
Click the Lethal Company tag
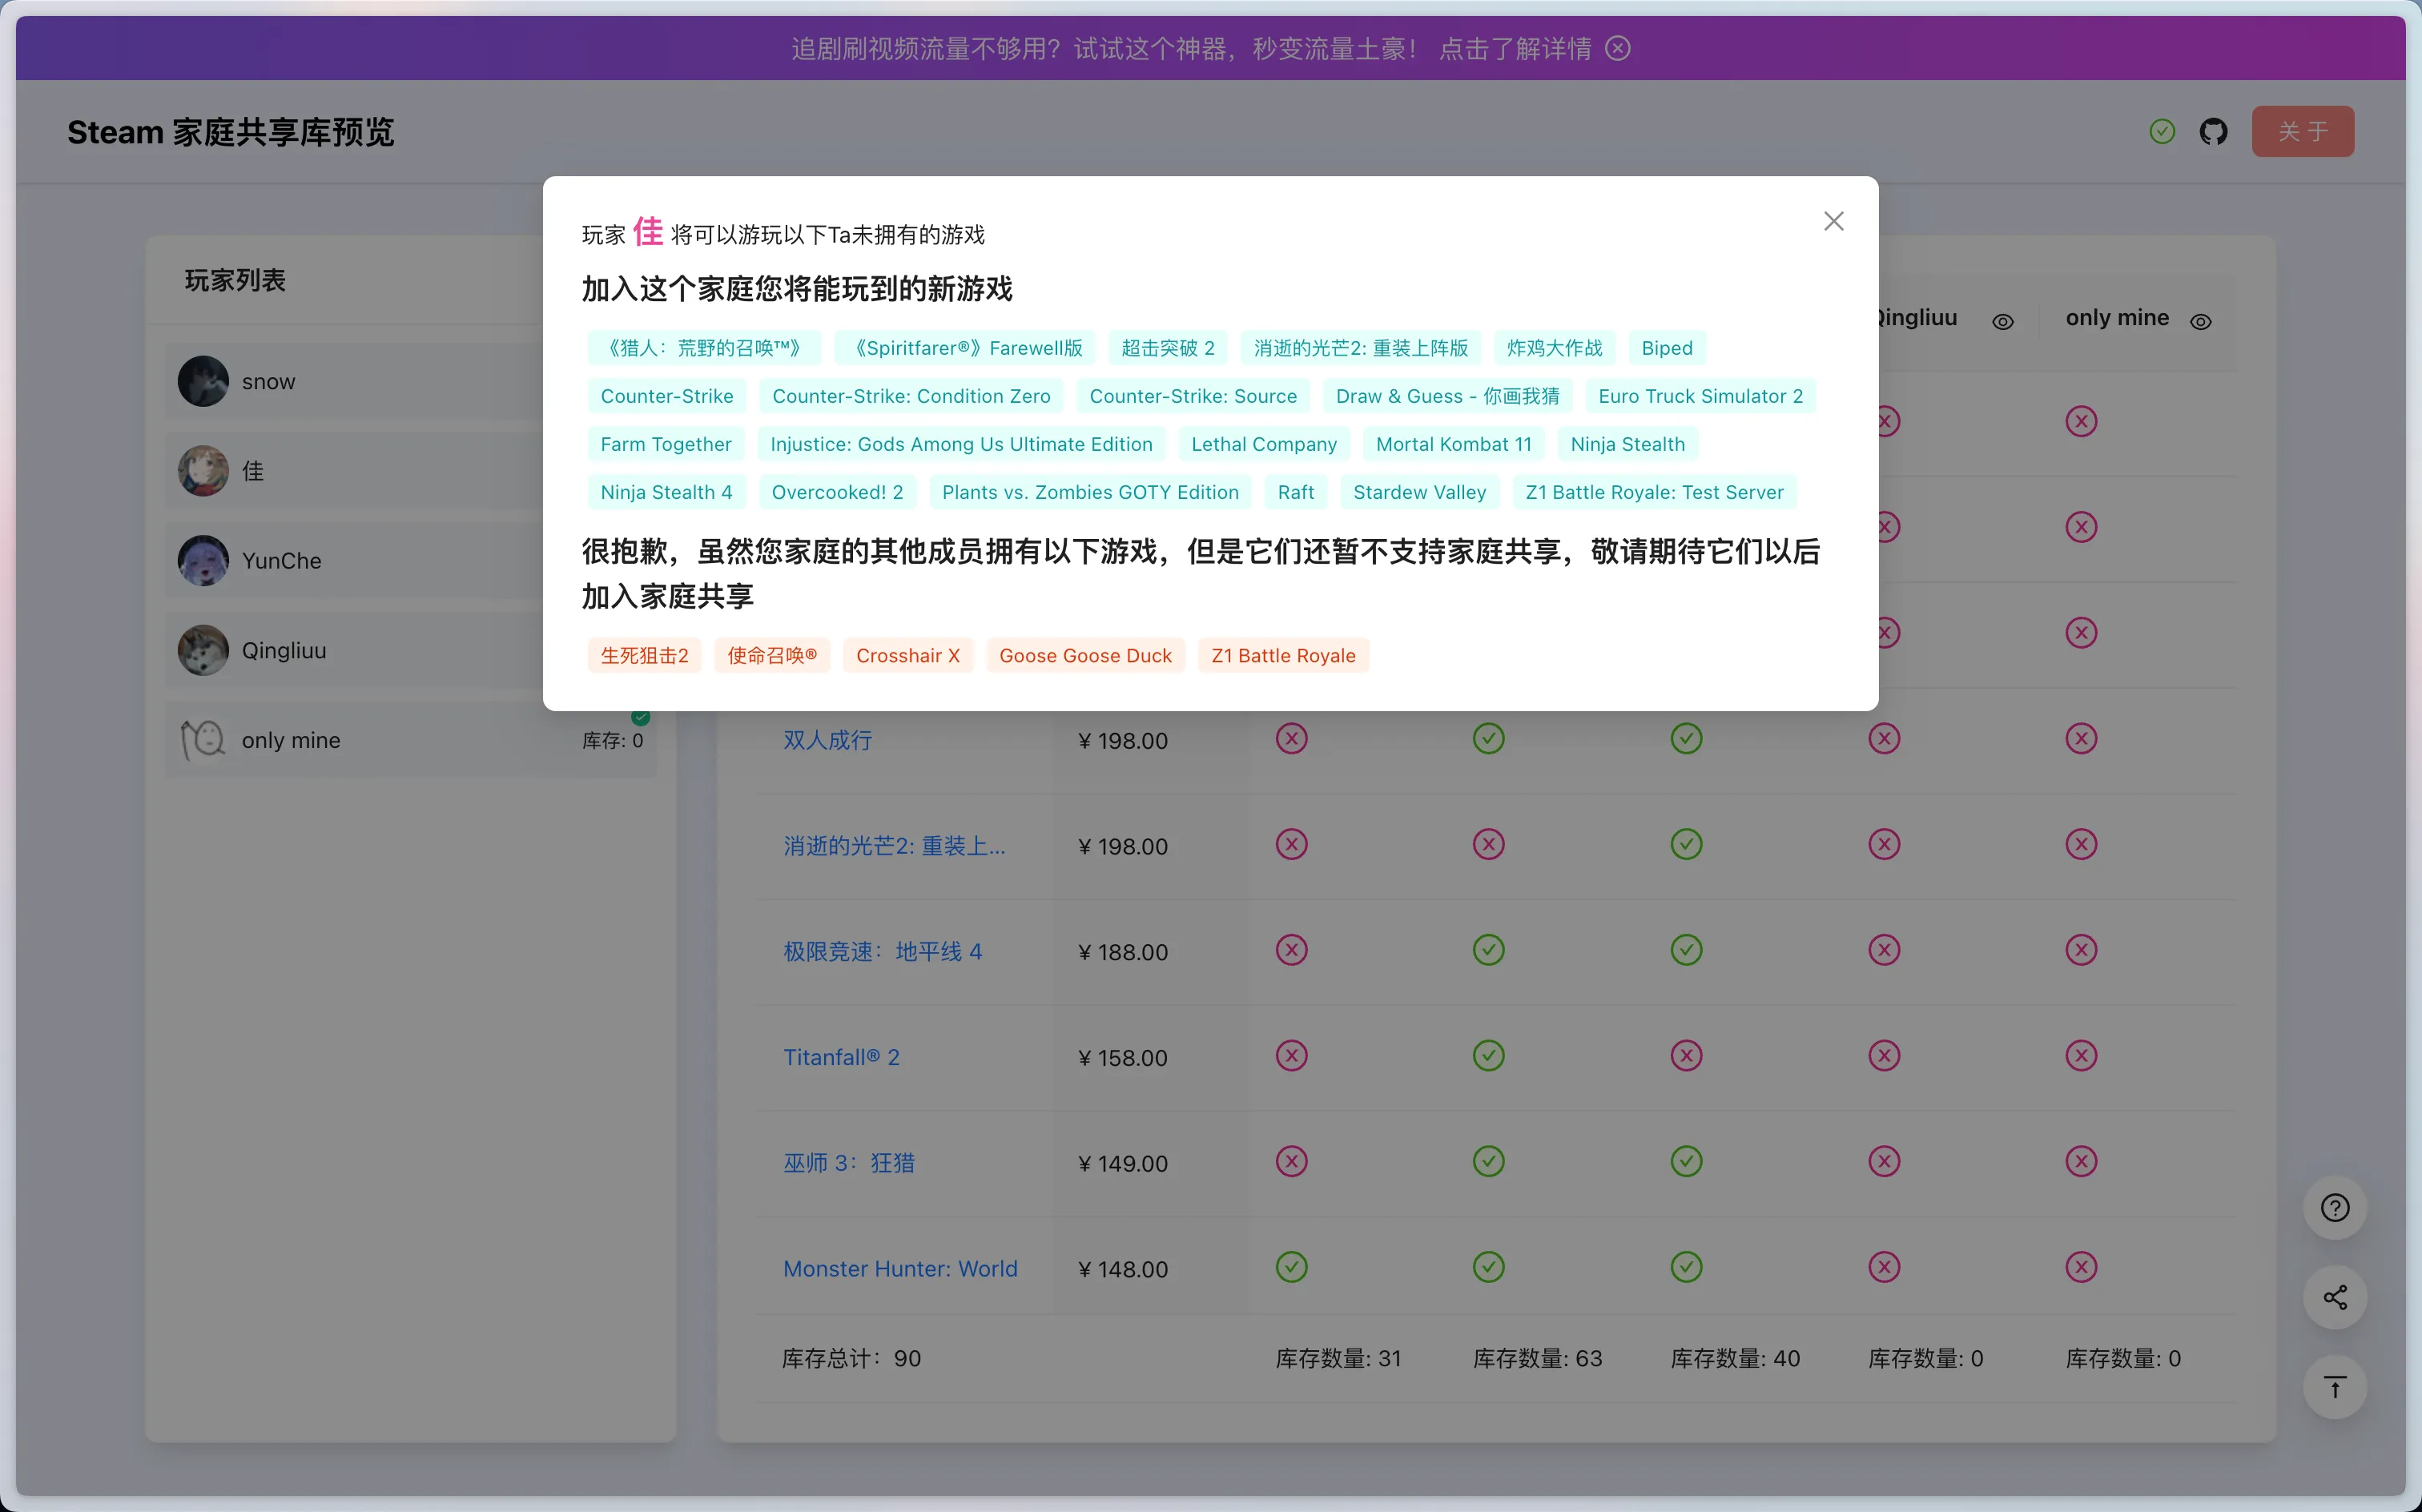[1264, 444]
